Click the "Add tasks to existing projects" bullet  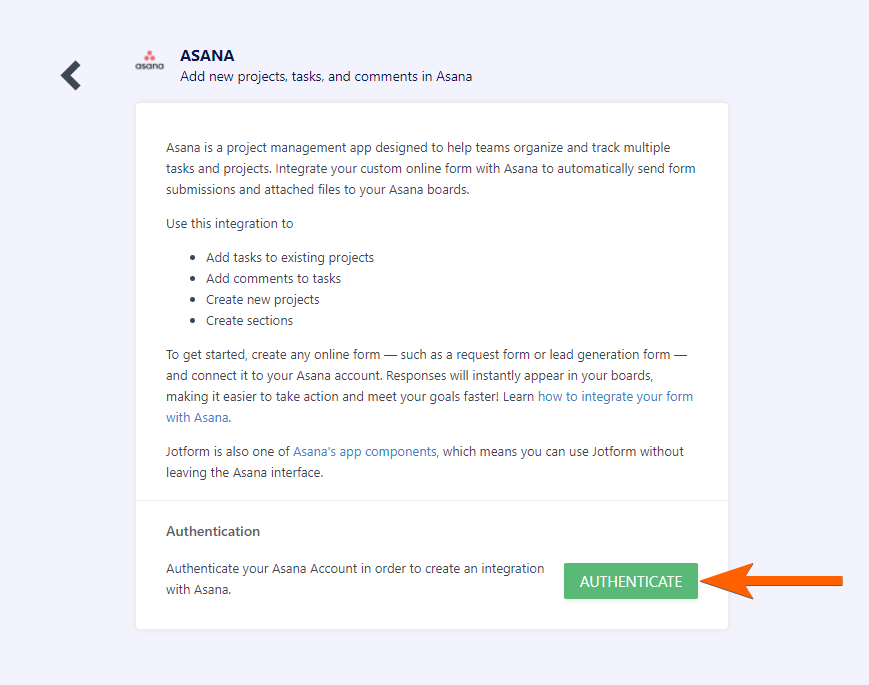(x=290, y=258)
